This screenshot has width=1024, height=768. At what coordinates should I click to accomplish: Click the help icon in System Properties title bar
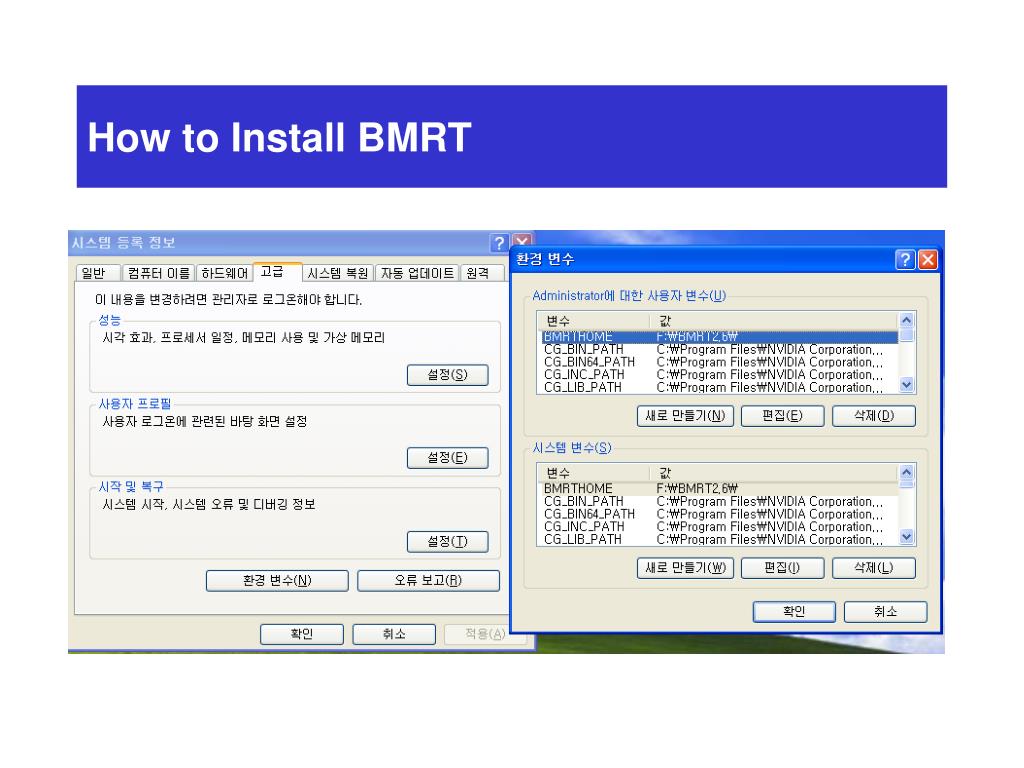(x=499, y=243)
